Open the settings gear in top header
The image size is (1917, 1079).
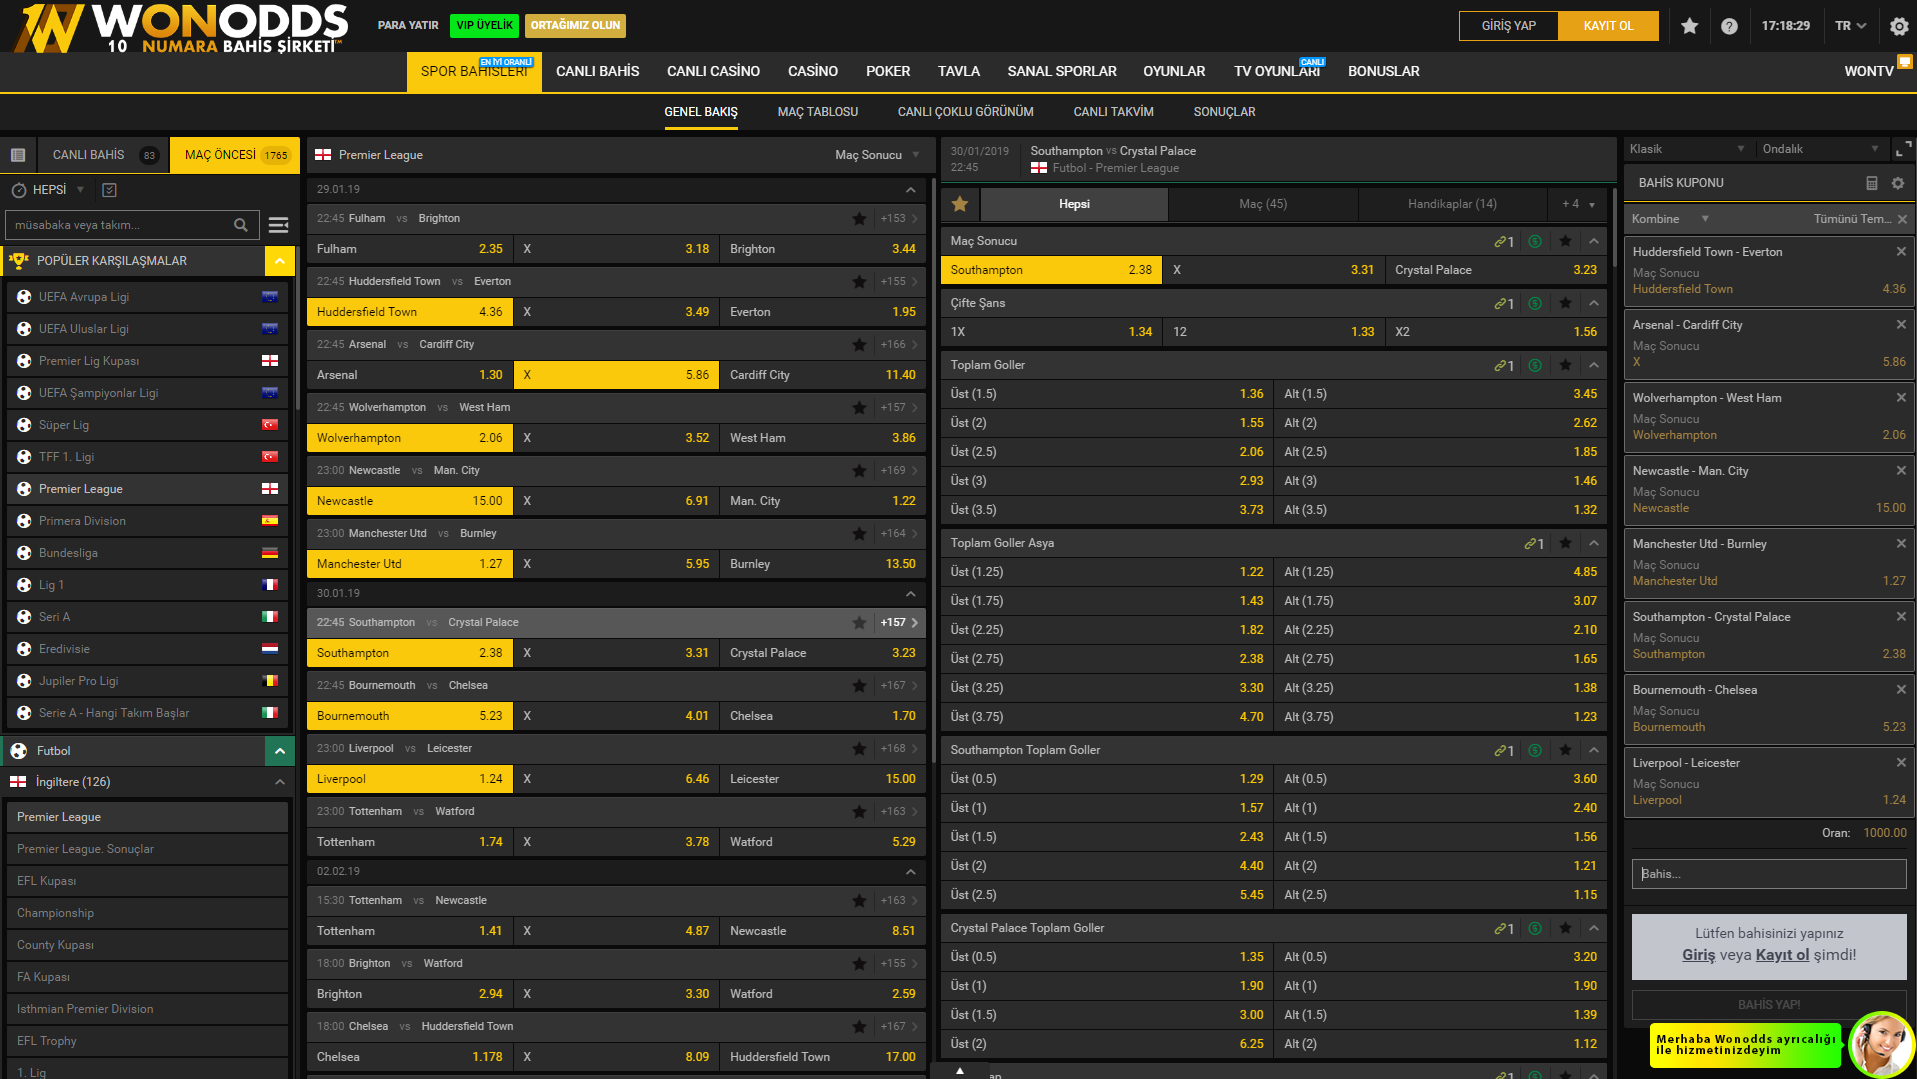point(1899,26)
